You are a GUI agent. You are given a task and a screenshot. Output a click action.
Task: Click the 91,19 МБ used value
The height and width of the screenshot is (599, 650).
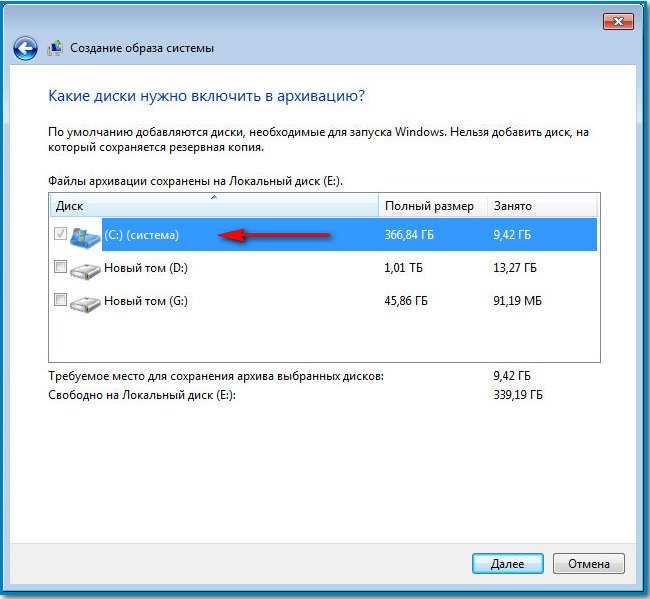[517, 301]
